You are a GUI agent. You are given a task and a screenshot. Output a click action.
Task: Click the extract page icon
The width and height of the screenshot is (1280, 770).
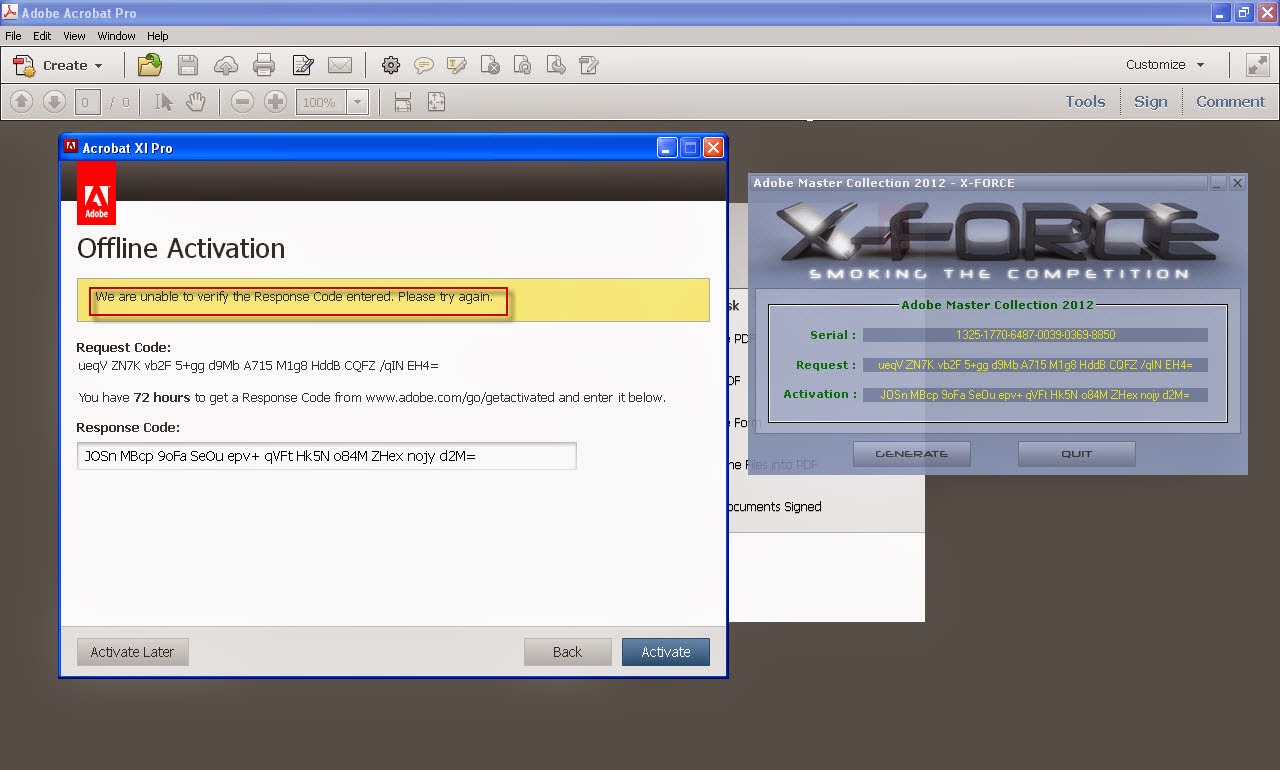[556, 65]
